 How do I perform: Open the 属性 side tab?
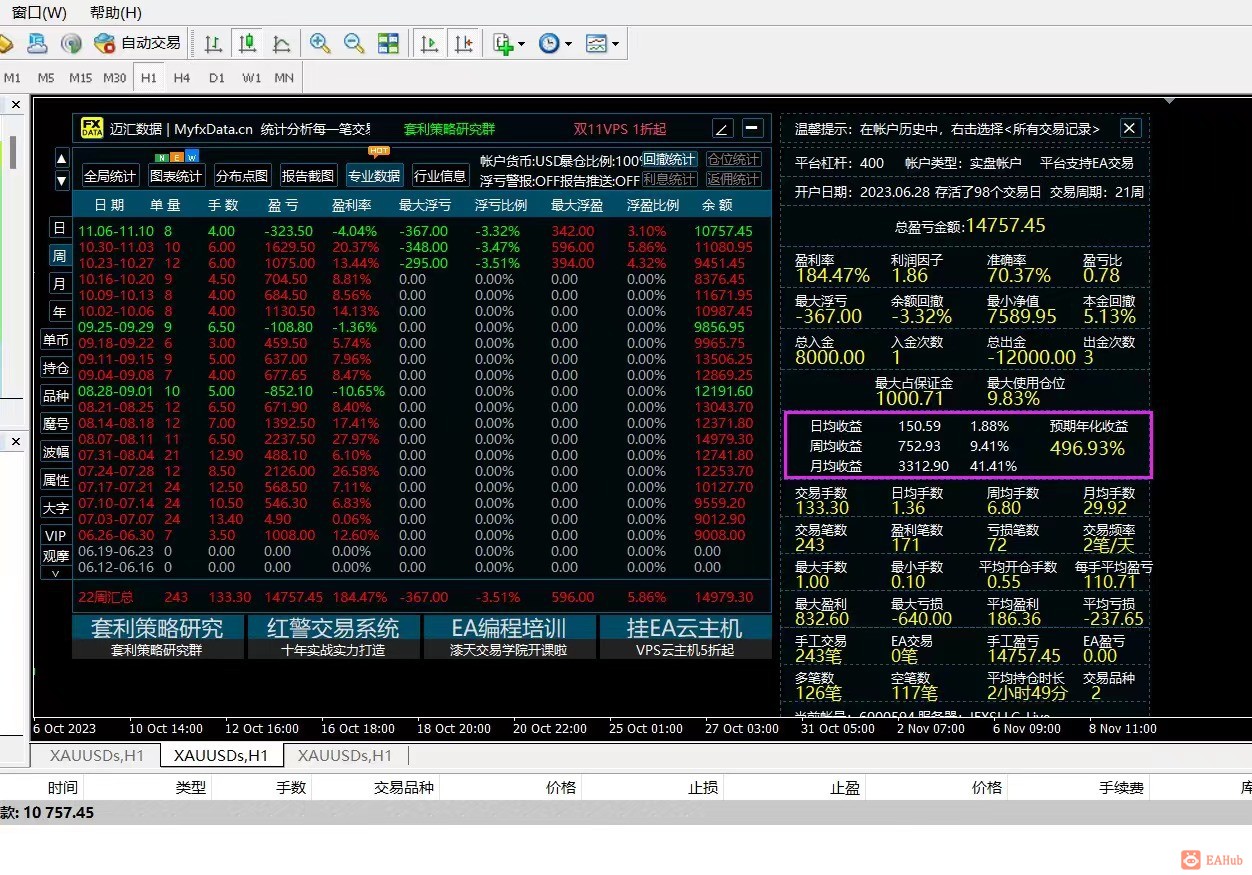click(x=56, y=480)
